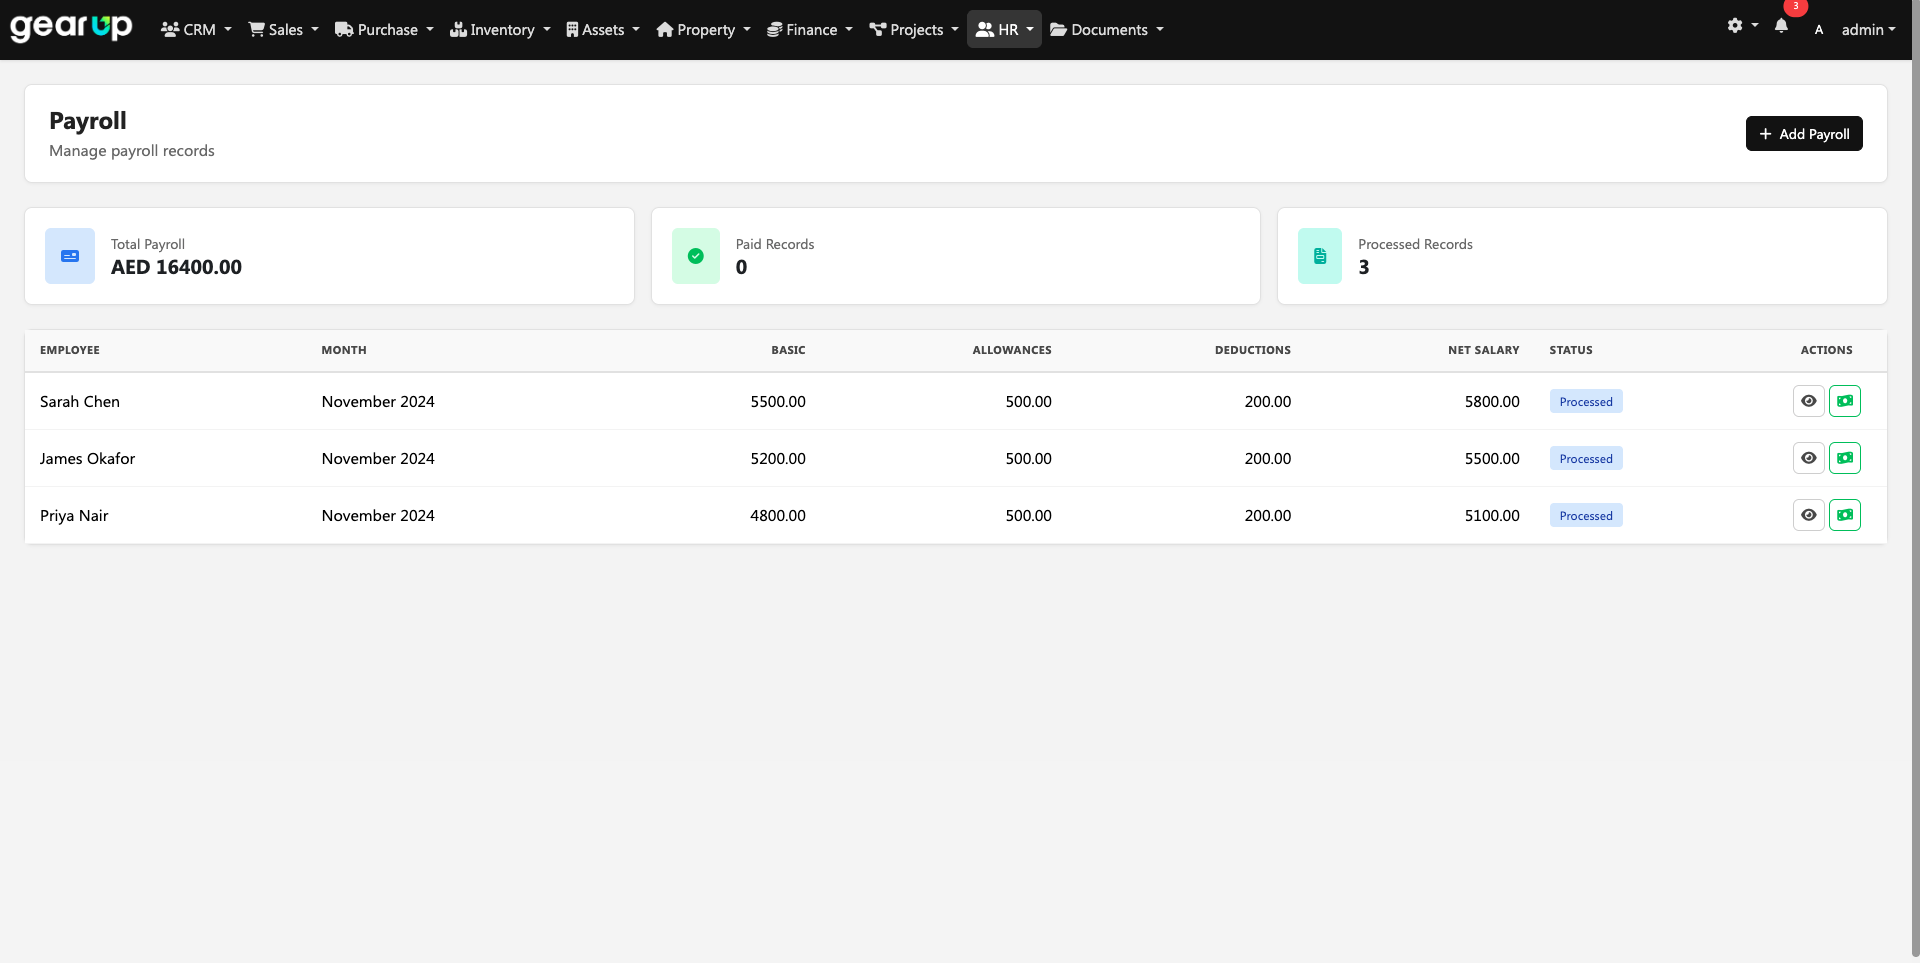Screen dimensions: 1920x963
Task: Select the Priya Nair employee name
Action: click(x=74, y=515)
